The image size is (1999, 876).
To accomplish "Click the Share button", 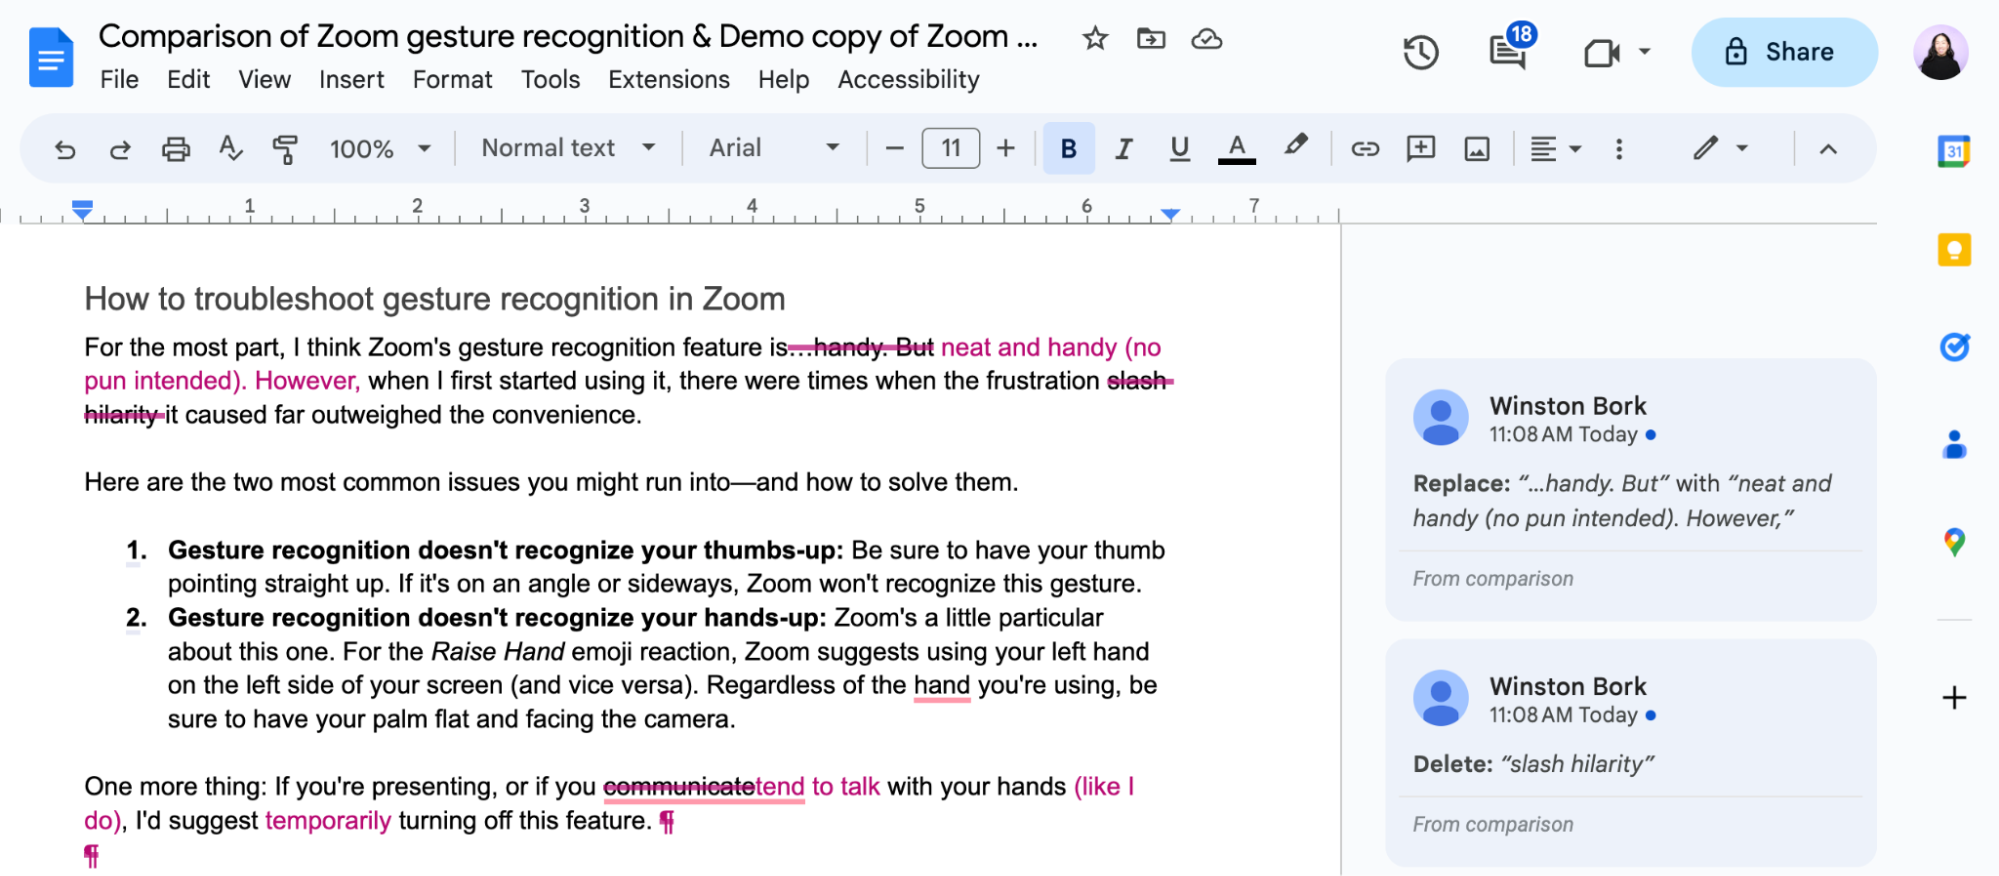I will 1783,52.
